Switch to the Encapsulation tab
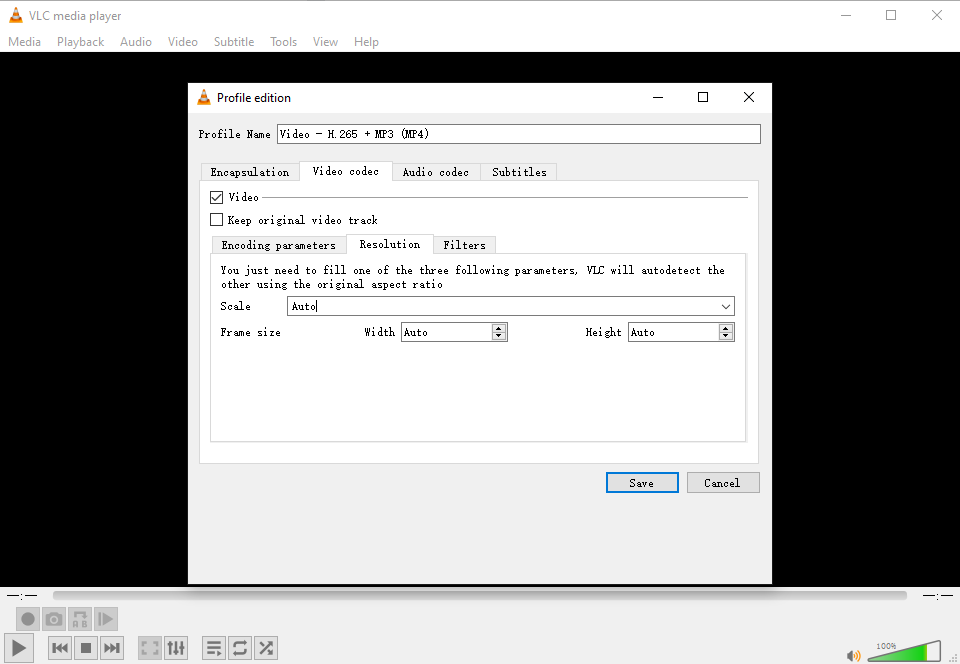Viewport: 960px width, 664px height. point(250,172)
